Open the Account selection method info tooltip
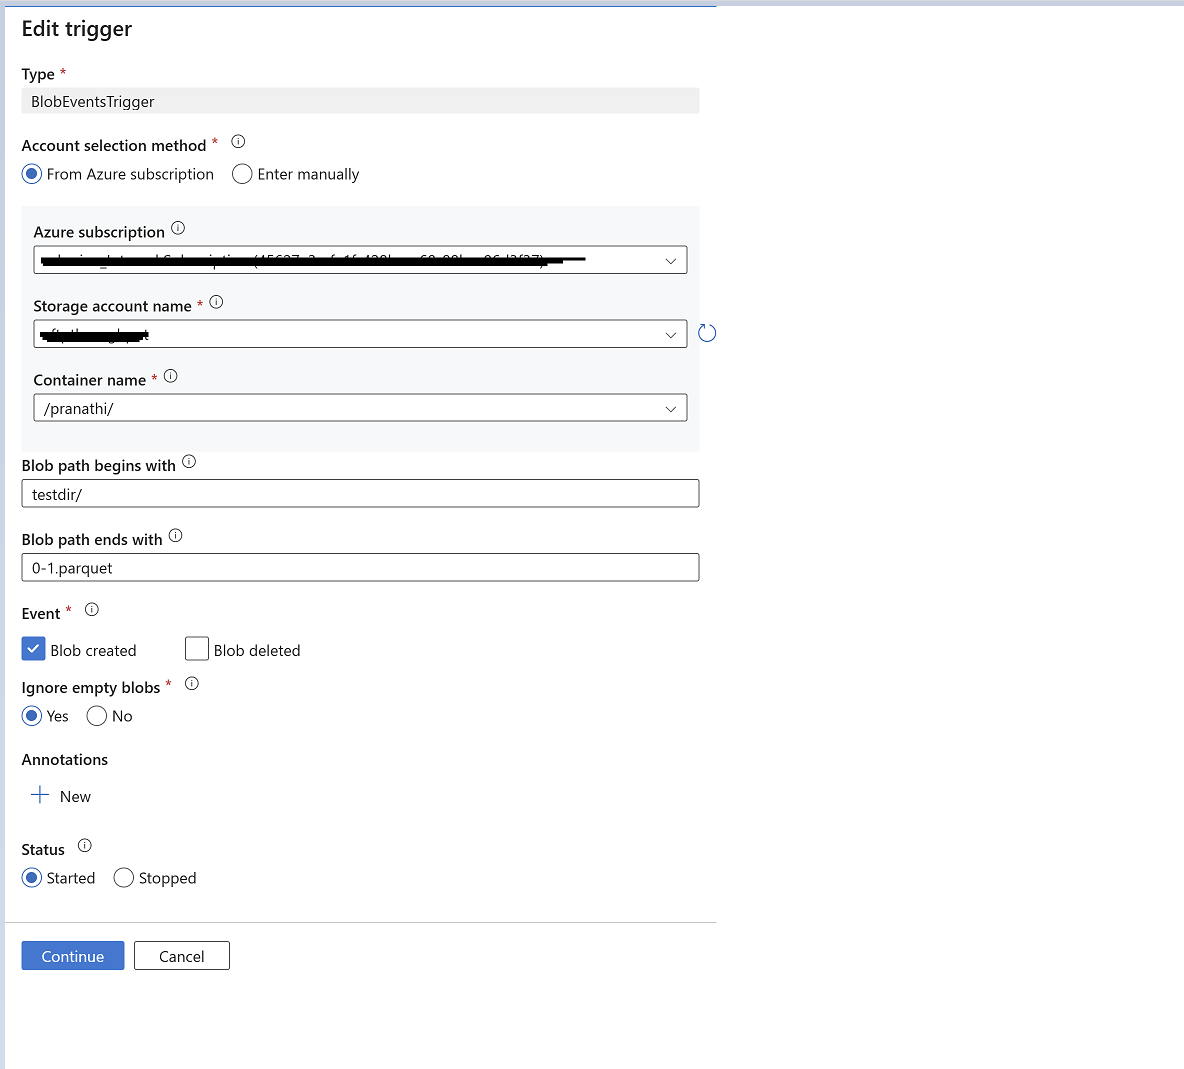Screen dimensions: 1184x1069 click(x=238, y=142)
